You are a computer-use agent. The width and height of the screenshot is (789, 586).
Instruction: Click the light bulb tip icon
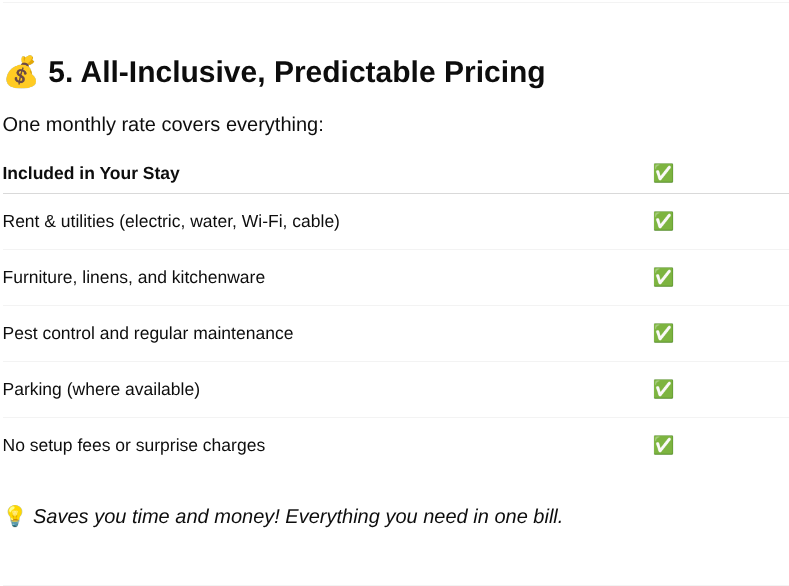15,516
